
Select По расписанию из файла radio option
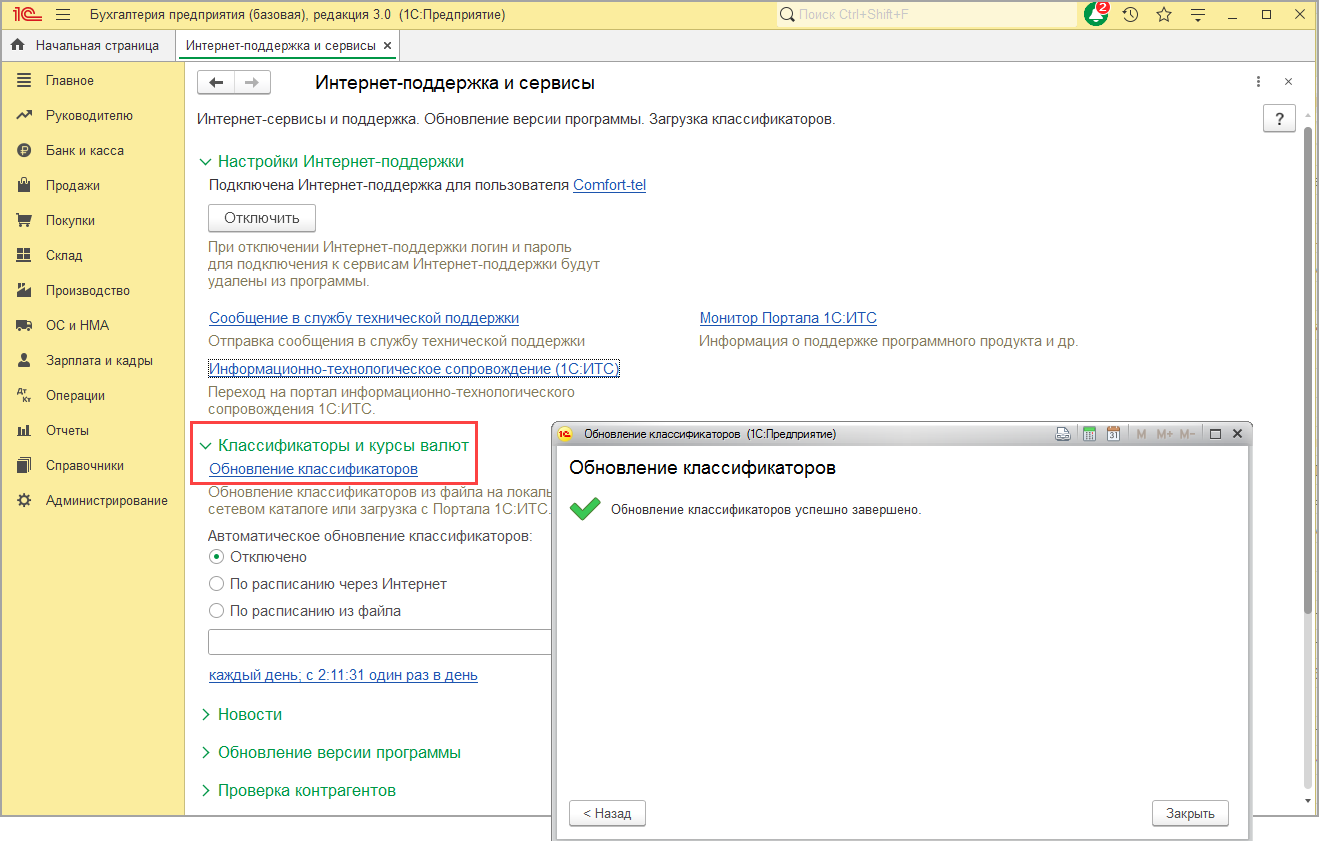(x=216, y=611)
